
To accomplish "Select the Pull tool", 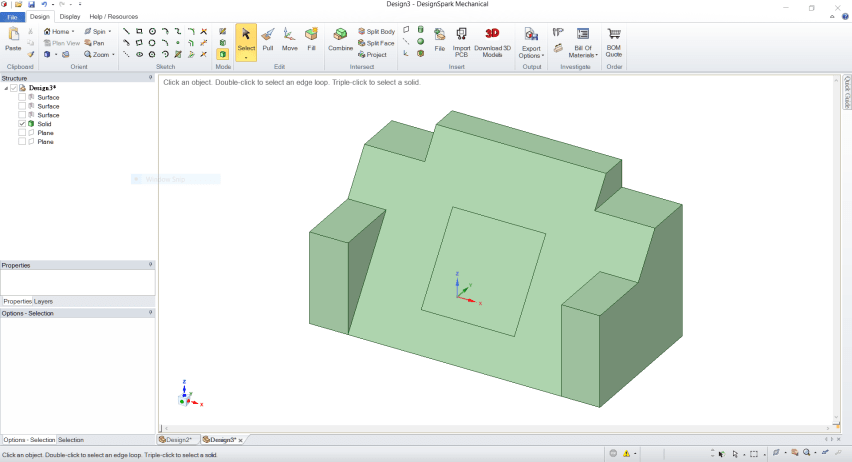I will tap(267, 40).
